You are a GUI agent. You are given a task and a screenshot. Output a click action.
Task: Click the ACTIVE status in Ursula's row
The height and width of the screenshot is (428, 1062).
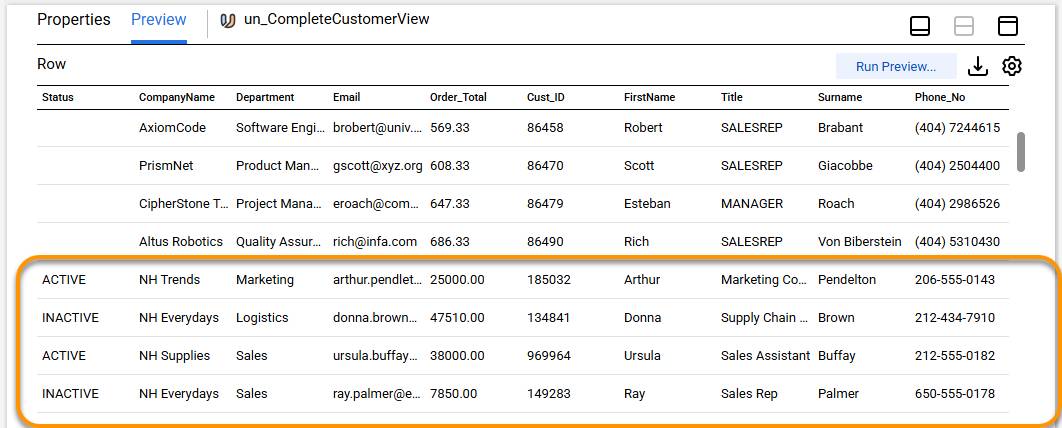coord(64,356)
